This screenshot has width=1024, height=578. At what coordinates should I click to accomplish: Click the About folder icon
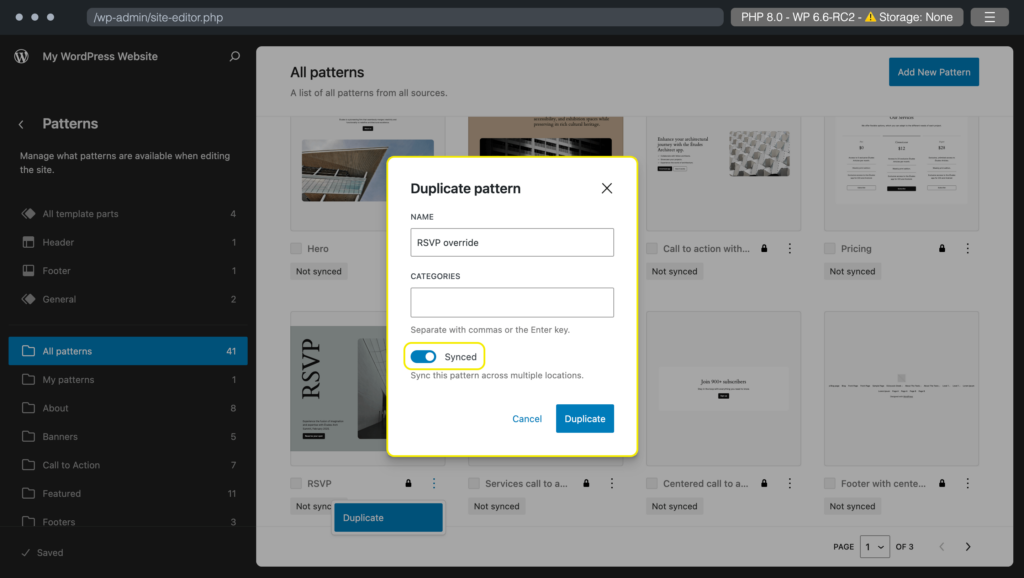click(x=28, y=408)
